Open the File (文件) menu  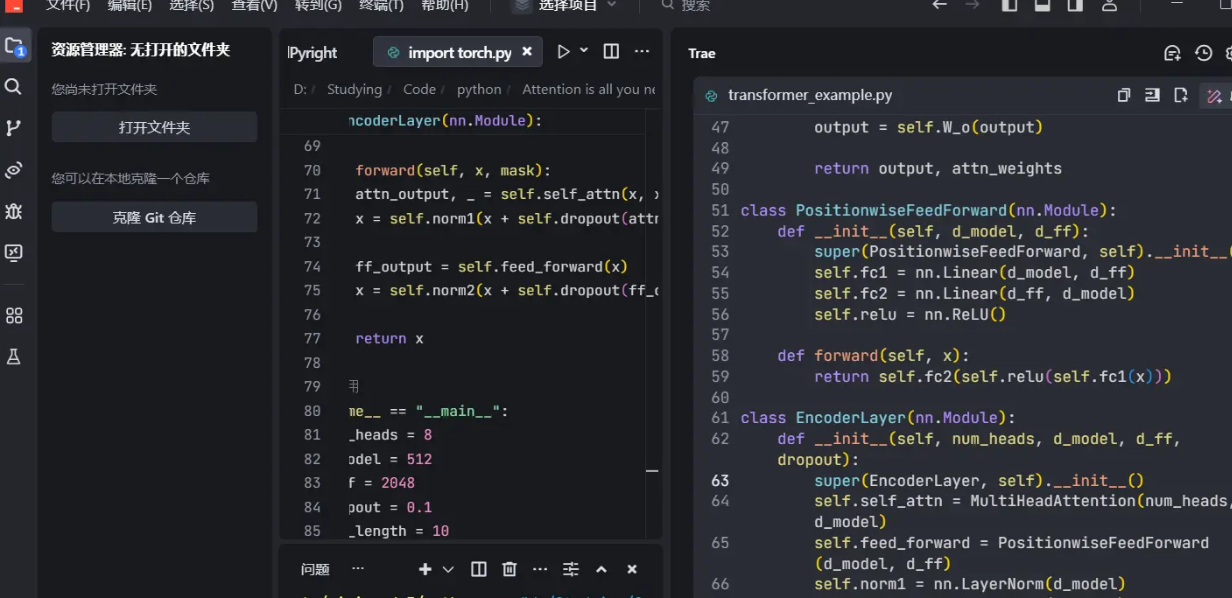click(68, 5)
